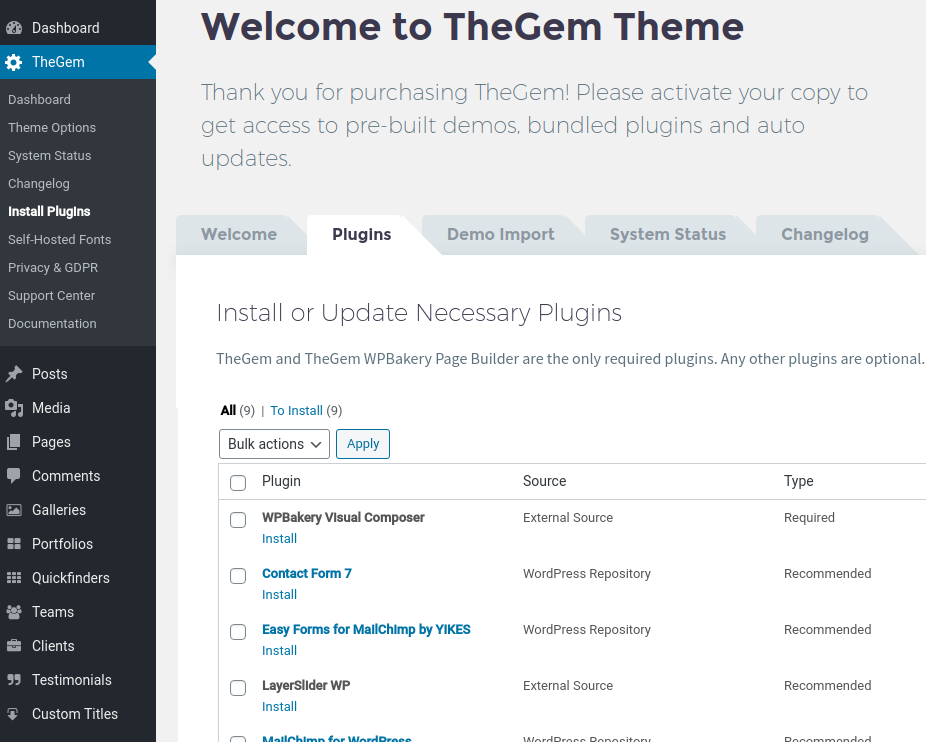Click the Testimonials quote icon
This screenshot has width=926, height=742.
[14, 680]
